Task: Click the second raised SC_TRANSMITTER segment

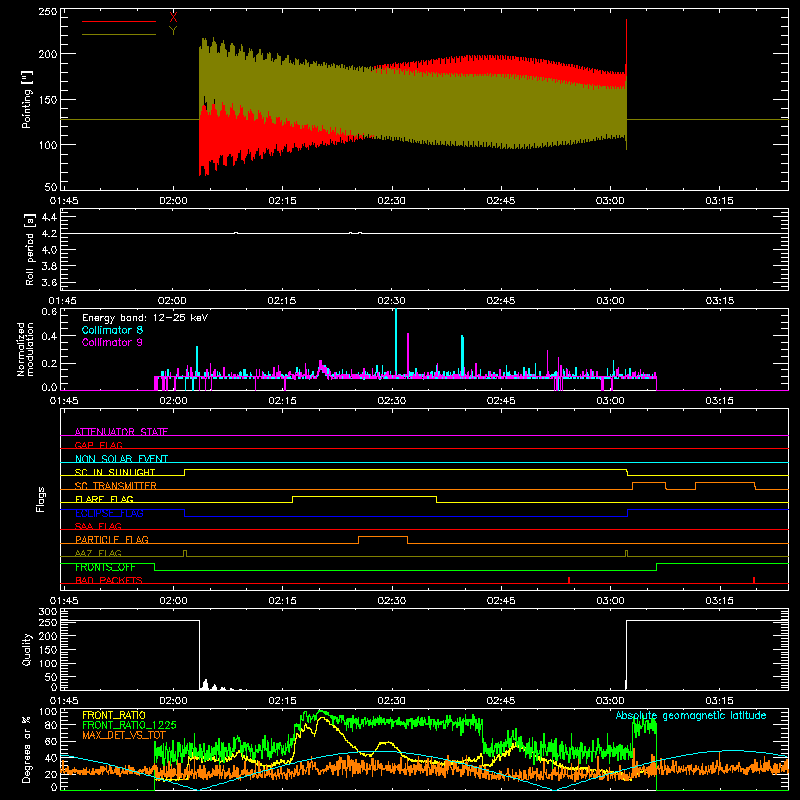Action: pyautogui.click(x=725, y=483)
